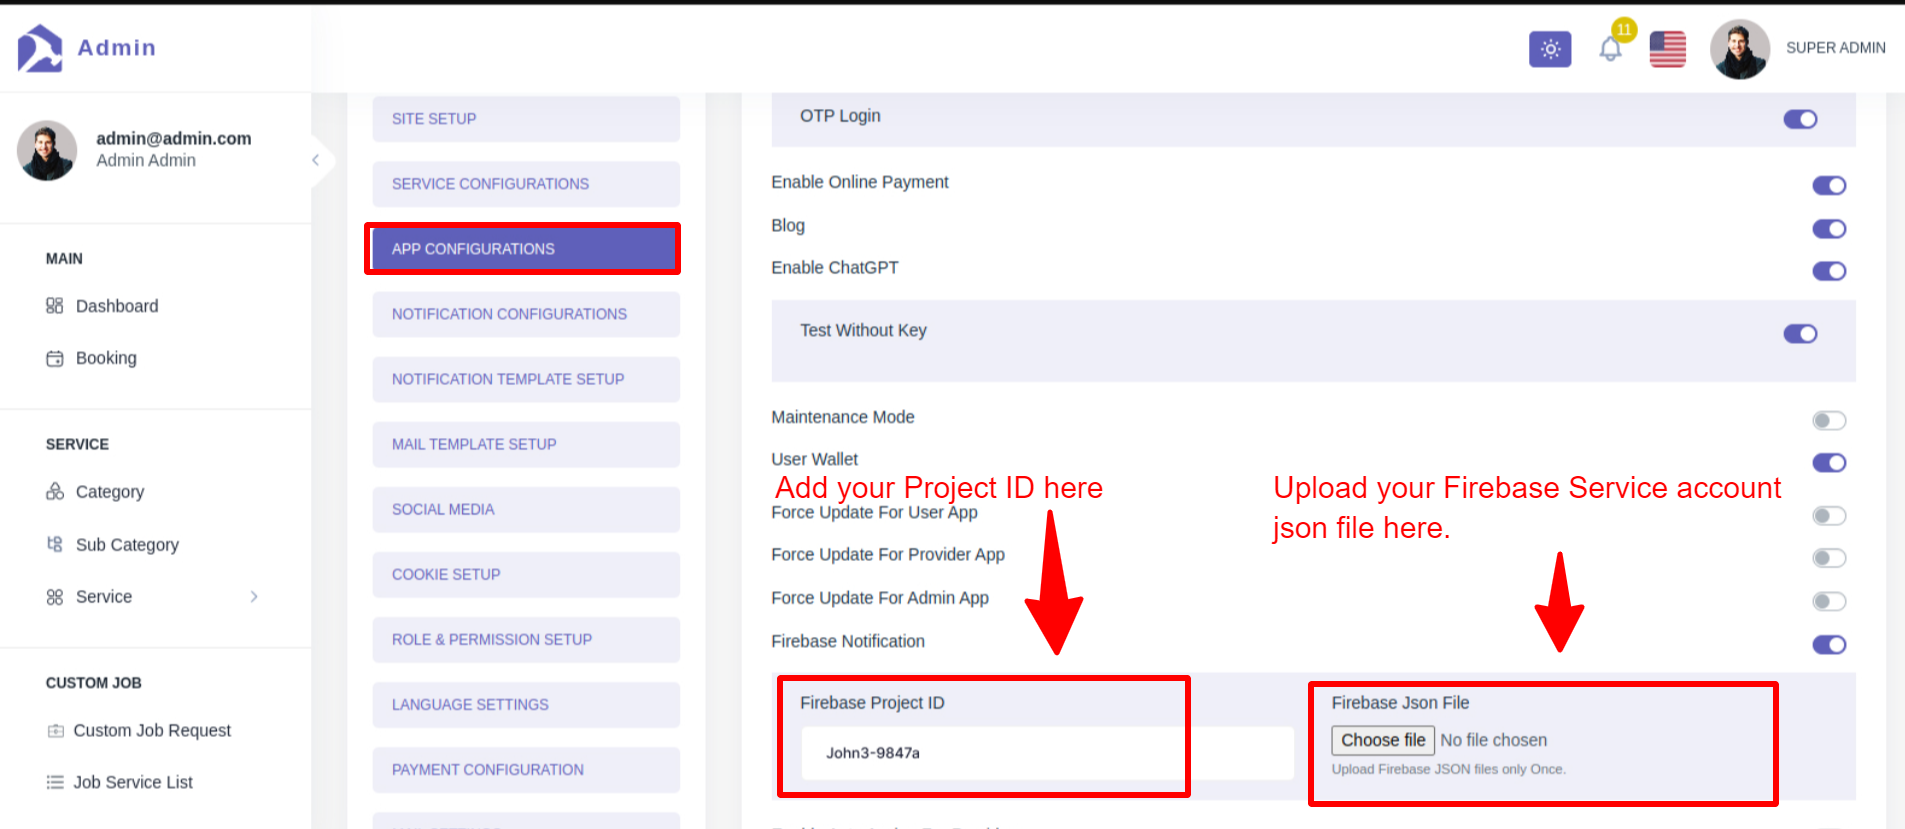
Task: Select the Site Setup tab
Action: tap(526, 119)
